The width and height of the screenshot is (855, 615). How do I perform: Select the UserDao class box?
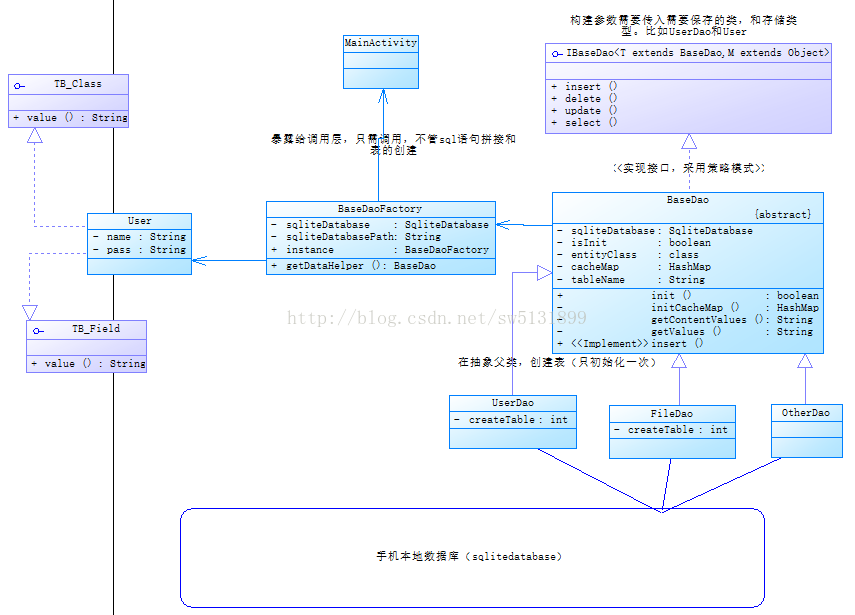coord(513,422)
